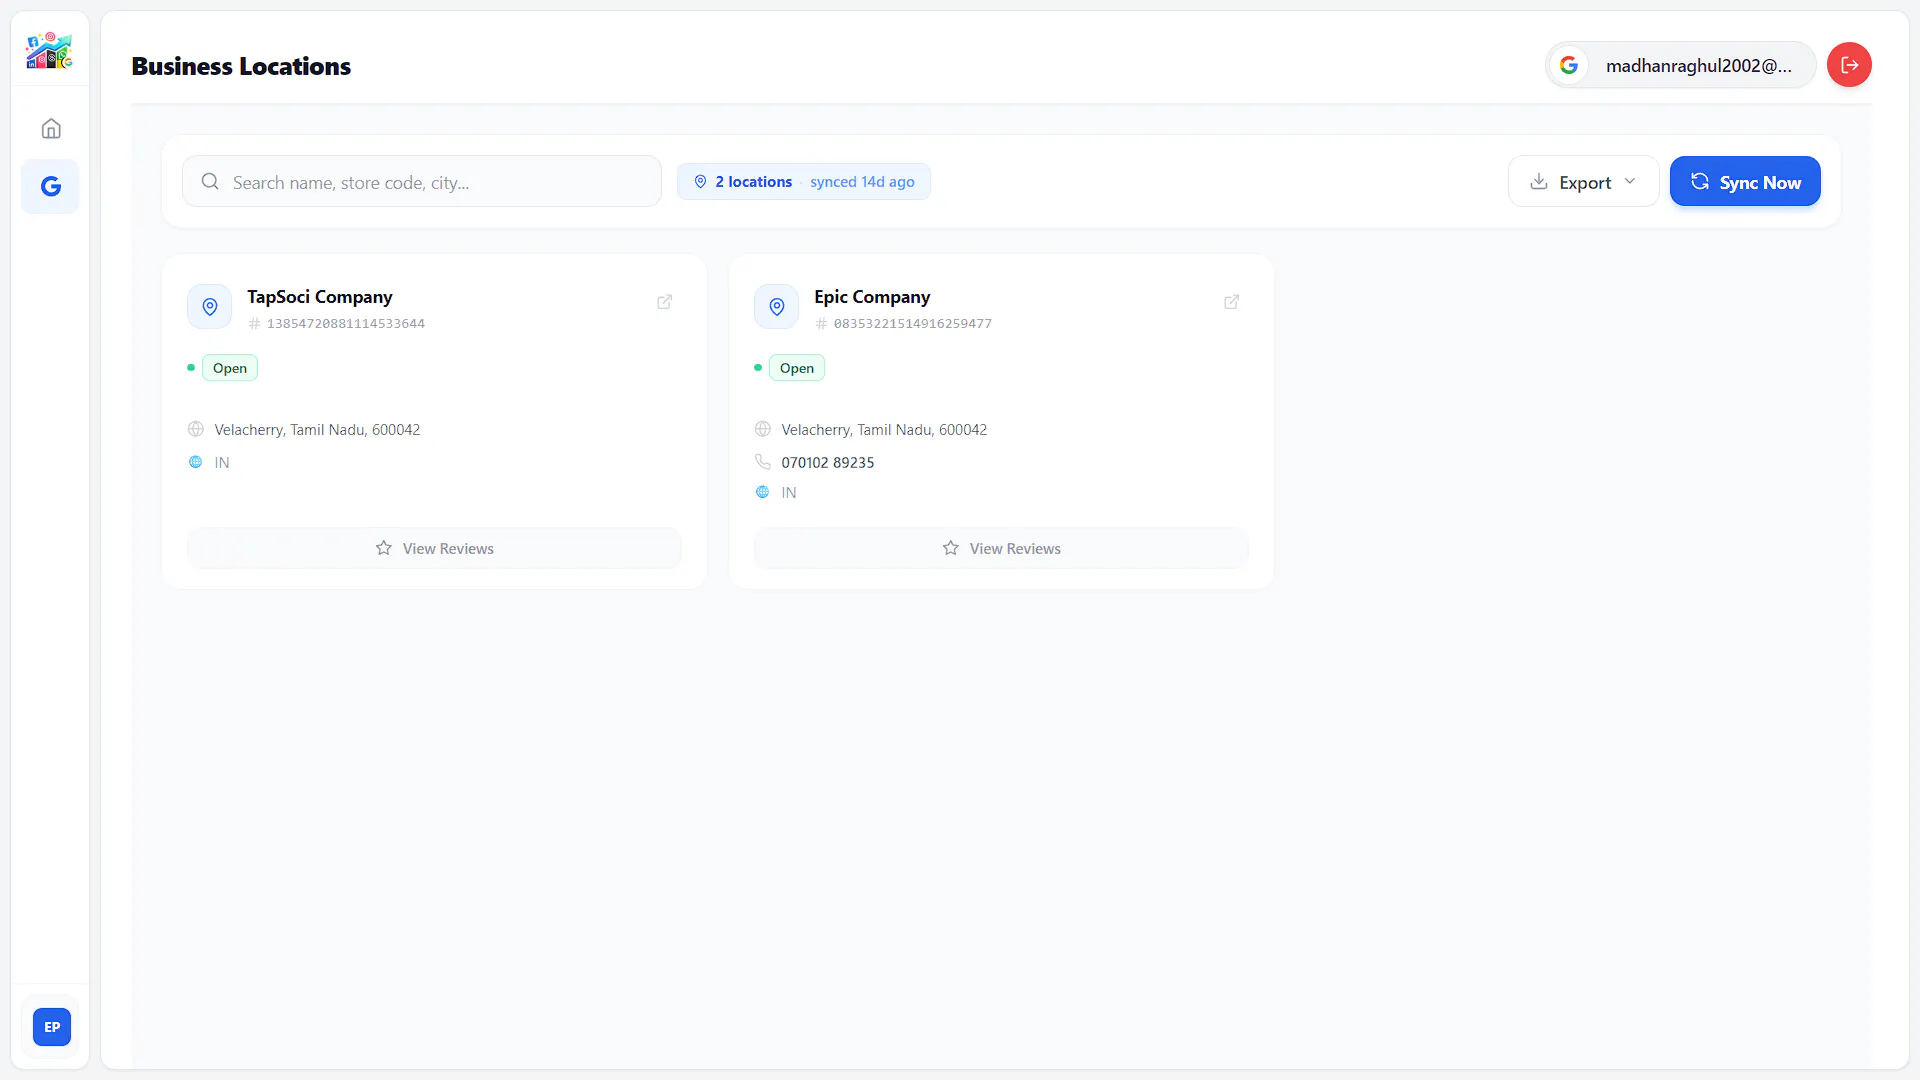The image size is (1920, 1080).
Task: Expand the Export dropdown
Action: [1584, 182]
